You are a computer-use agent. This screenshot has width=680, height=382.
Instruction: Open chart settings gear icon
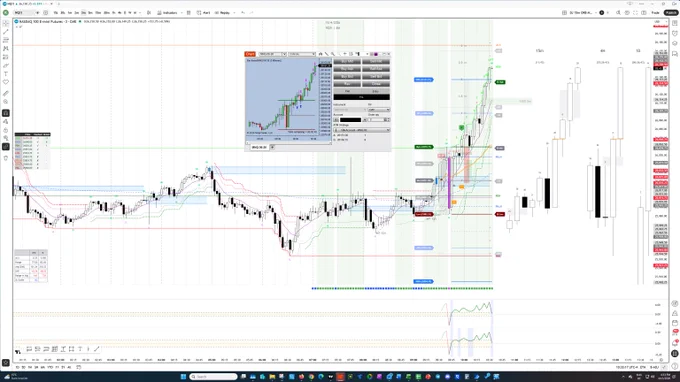point(627,13)
